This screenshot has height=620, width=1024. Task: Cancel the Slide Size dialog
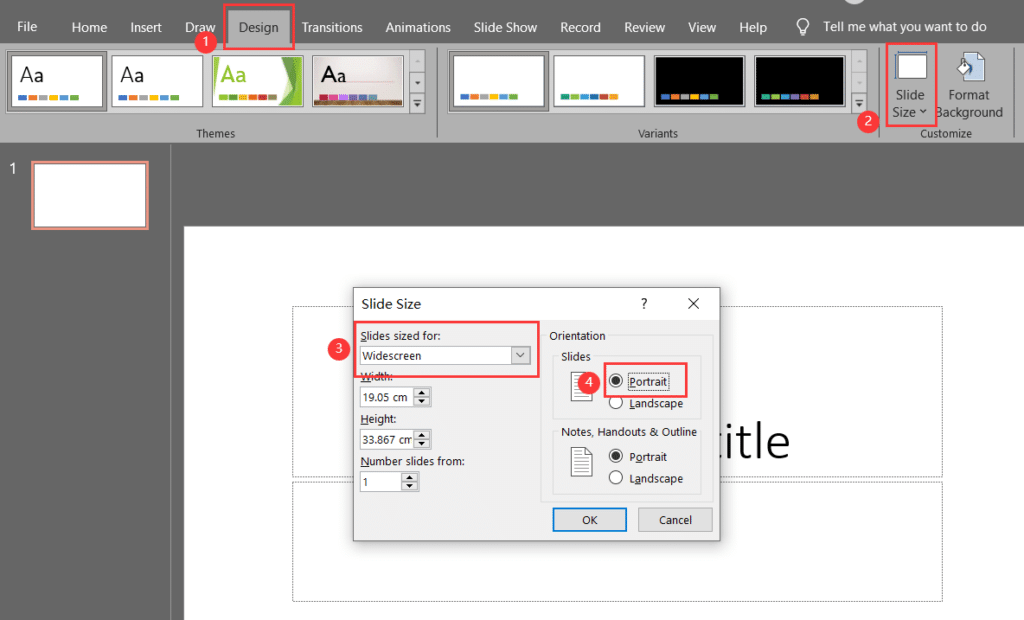675,519
